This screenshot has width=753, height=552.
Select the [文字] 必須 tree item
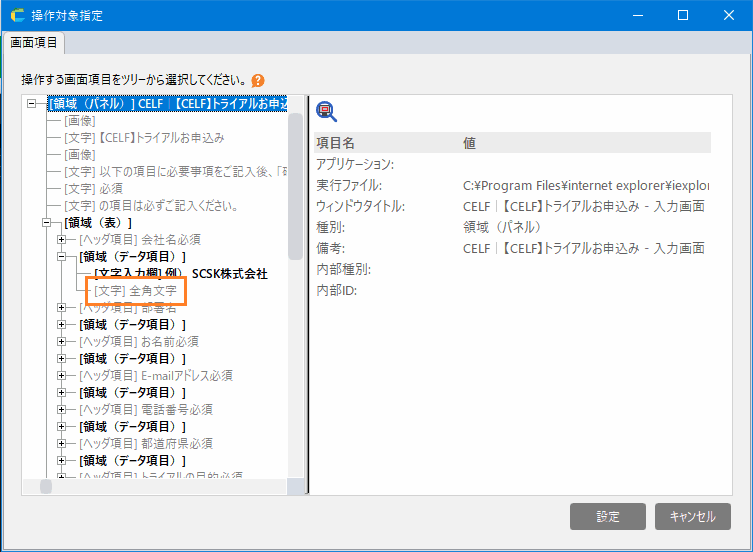(93, 188)
